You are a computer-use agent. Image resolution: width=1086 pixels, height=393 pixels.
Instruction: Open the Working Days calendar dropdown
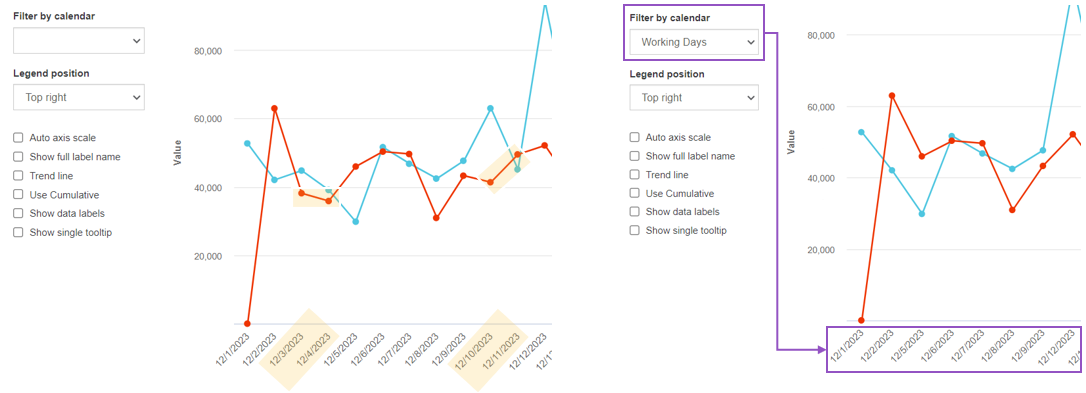pos(694,42)
